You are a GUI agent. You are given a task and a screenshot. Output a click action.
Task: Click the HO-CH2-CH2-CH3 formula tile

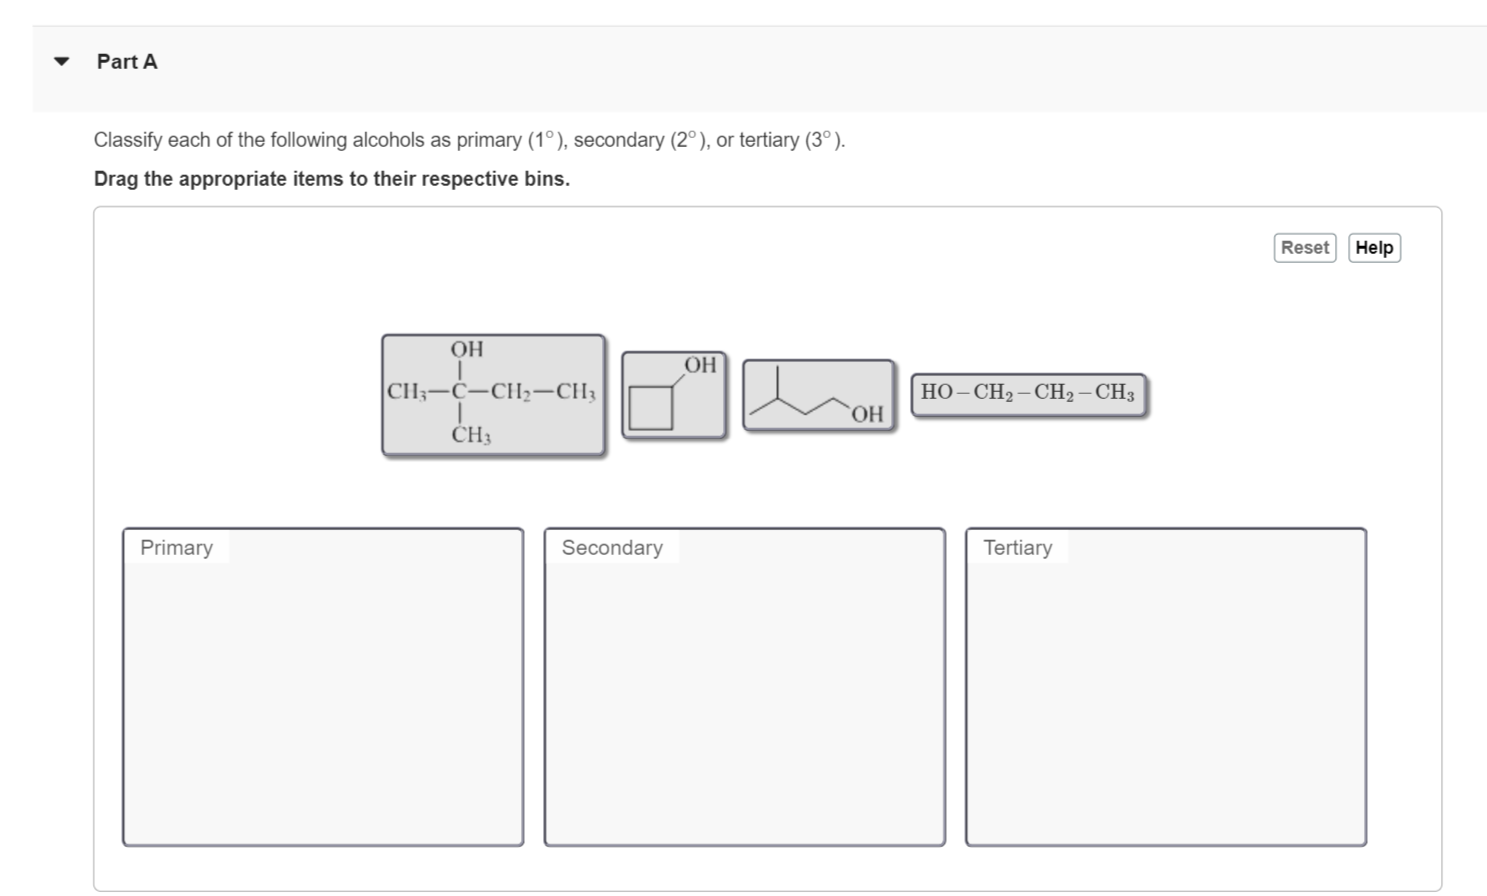1026,393
